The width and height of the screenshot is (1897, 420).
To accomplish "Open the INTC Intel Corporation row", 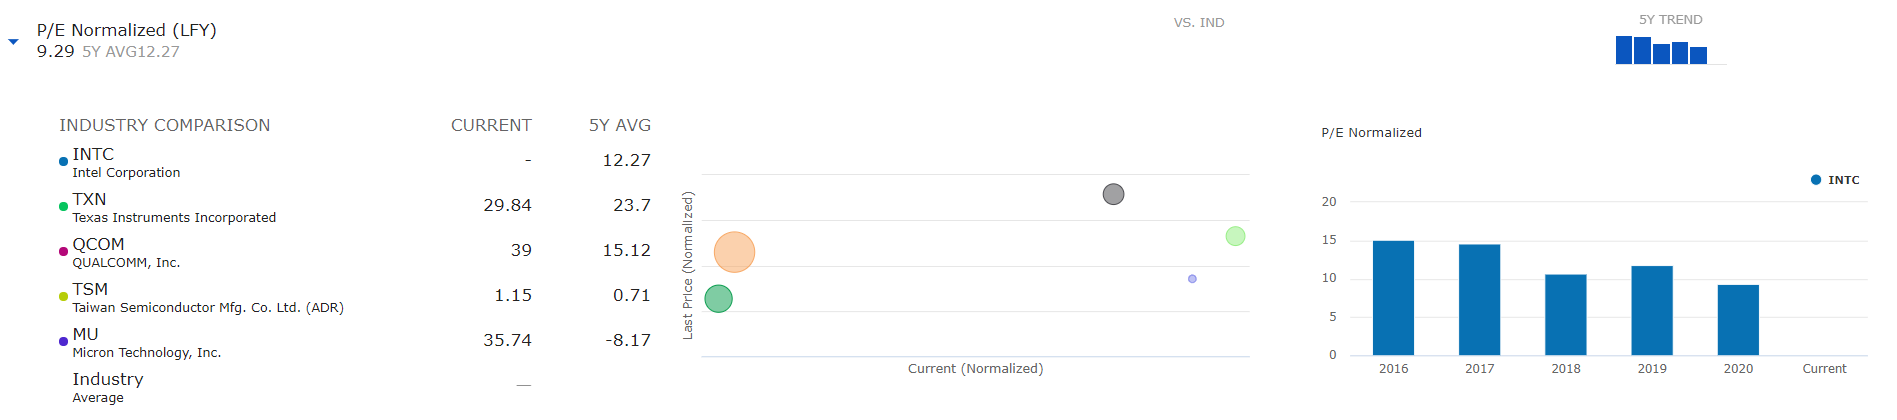I will tap(355, 162).
